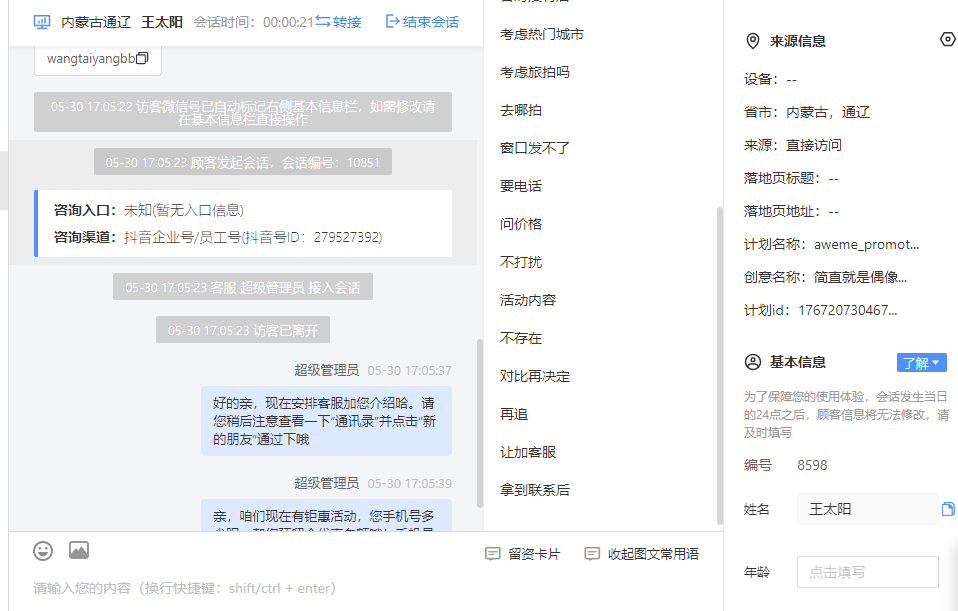Choose the 窗口发不了 quick phrase
The height and width of the screenshot is (611, 958).
[535, 148]
